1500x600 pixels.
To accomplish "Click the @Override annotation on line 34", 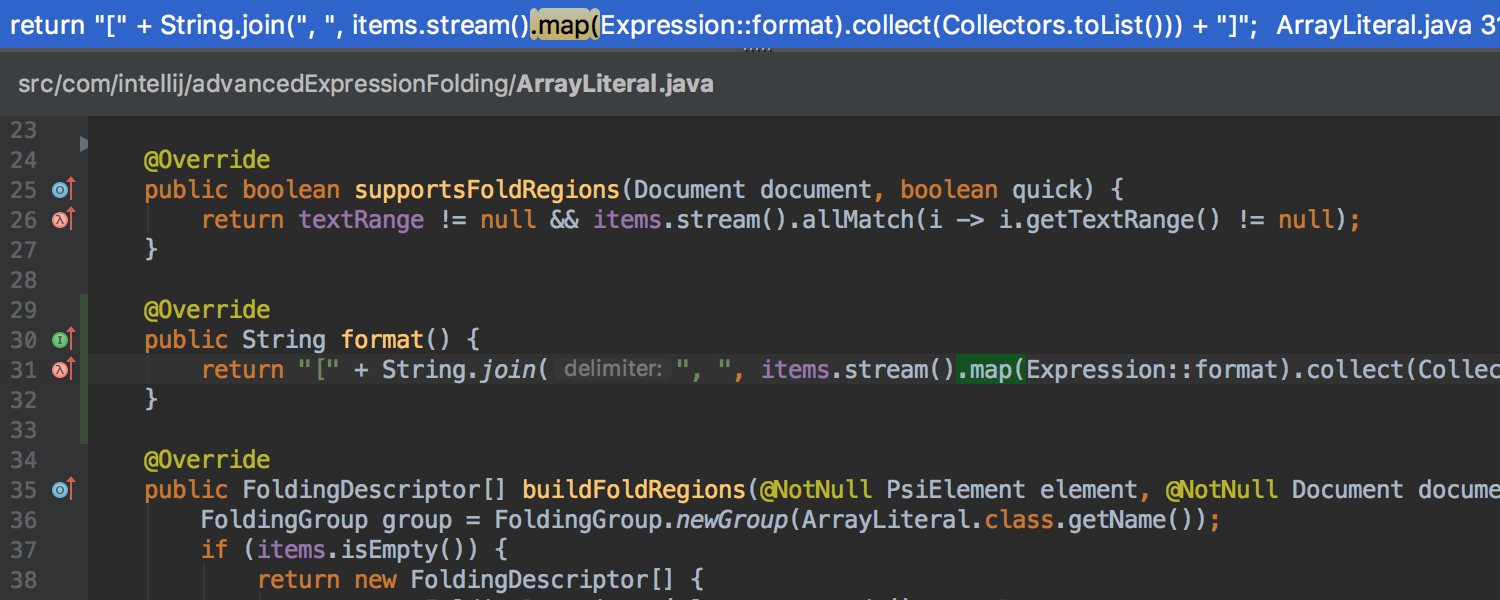I will [207, 460].
